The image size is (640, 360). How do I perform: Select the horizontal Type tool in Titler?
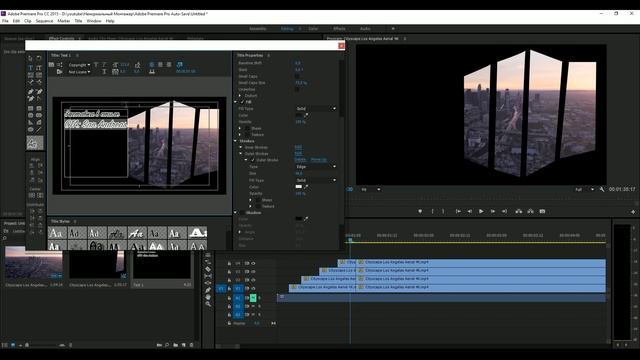(x=31, y=67)
